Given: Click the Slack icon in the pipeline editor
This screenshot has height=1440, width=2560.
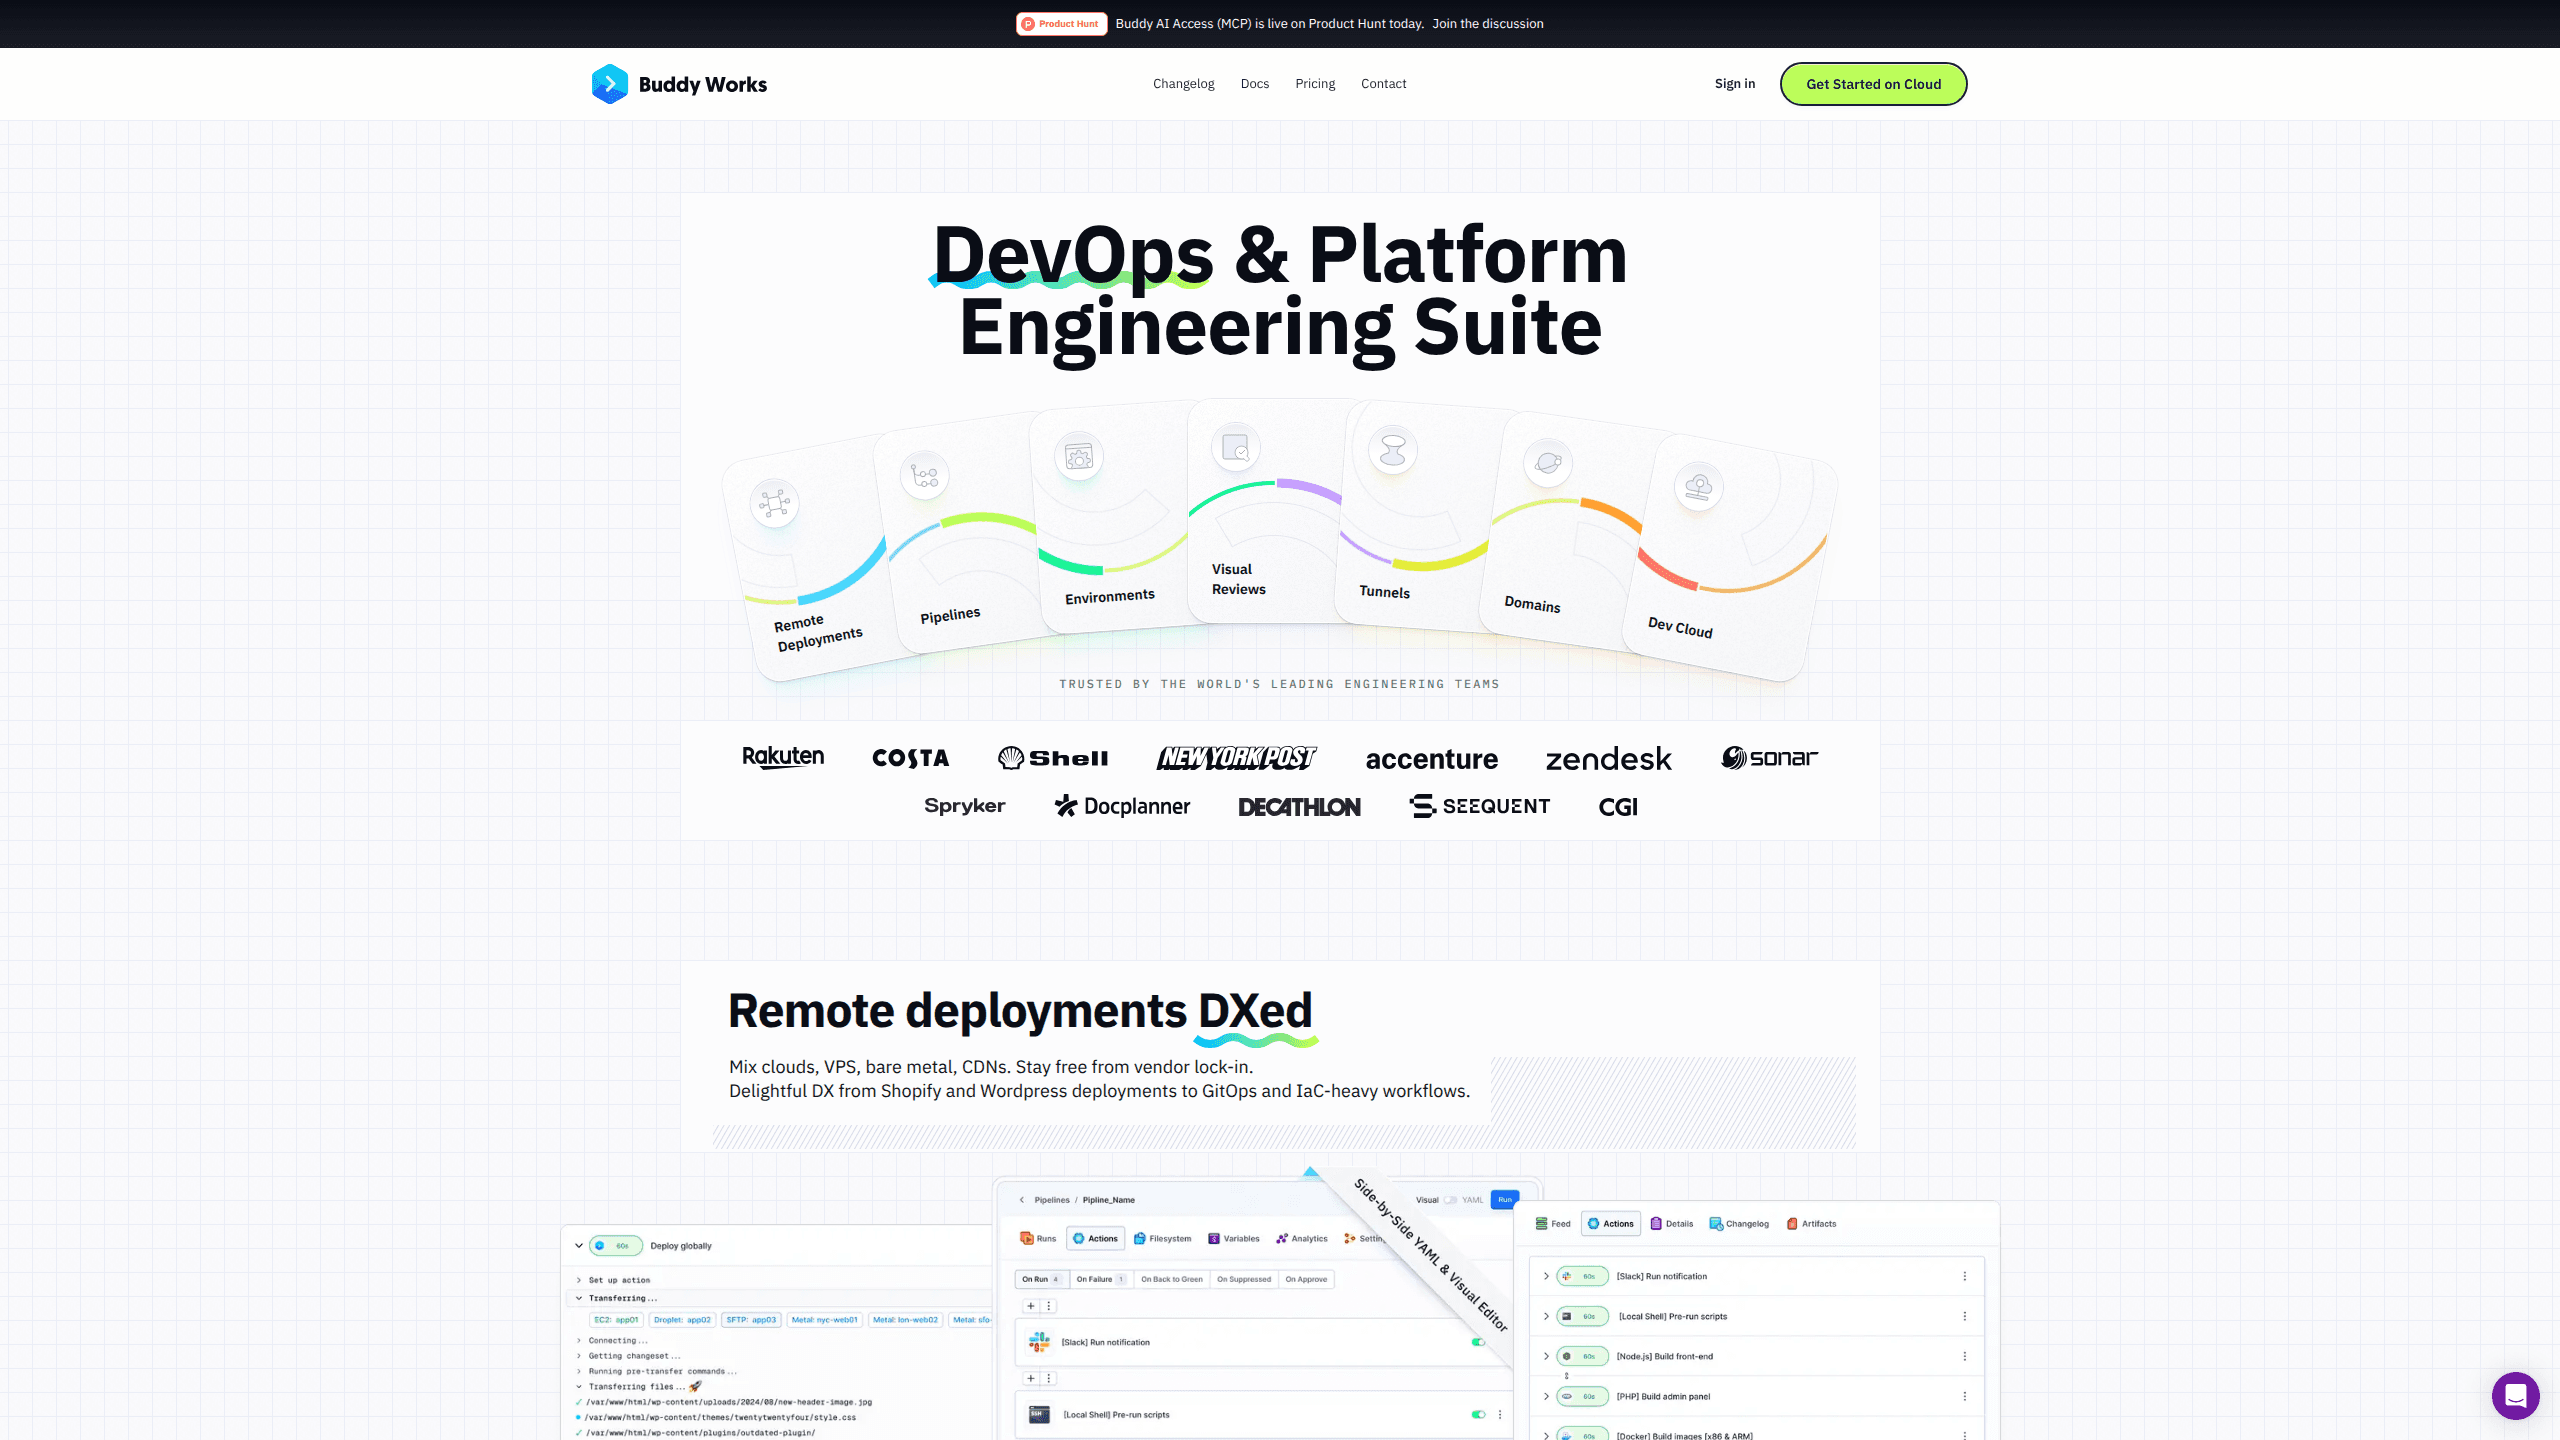Looking at the screenshot, I should [1040, 1342].
